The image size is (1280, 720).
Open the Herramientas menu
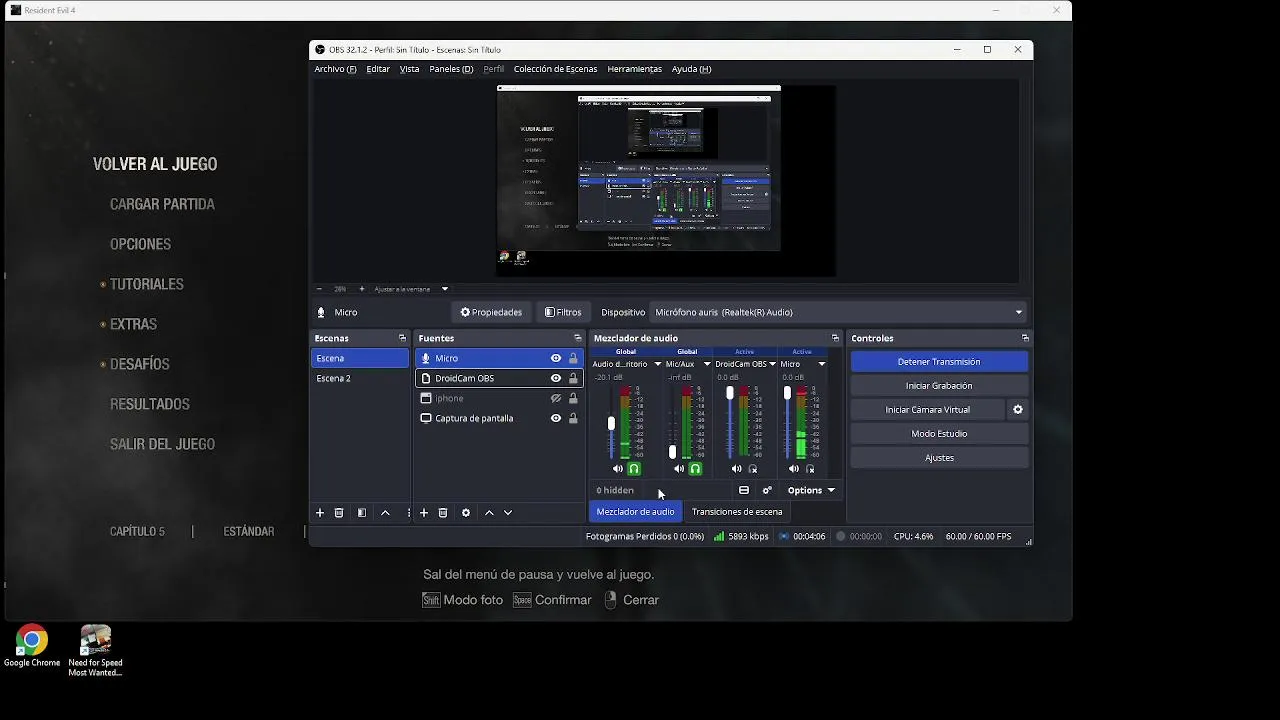point(634,69)
